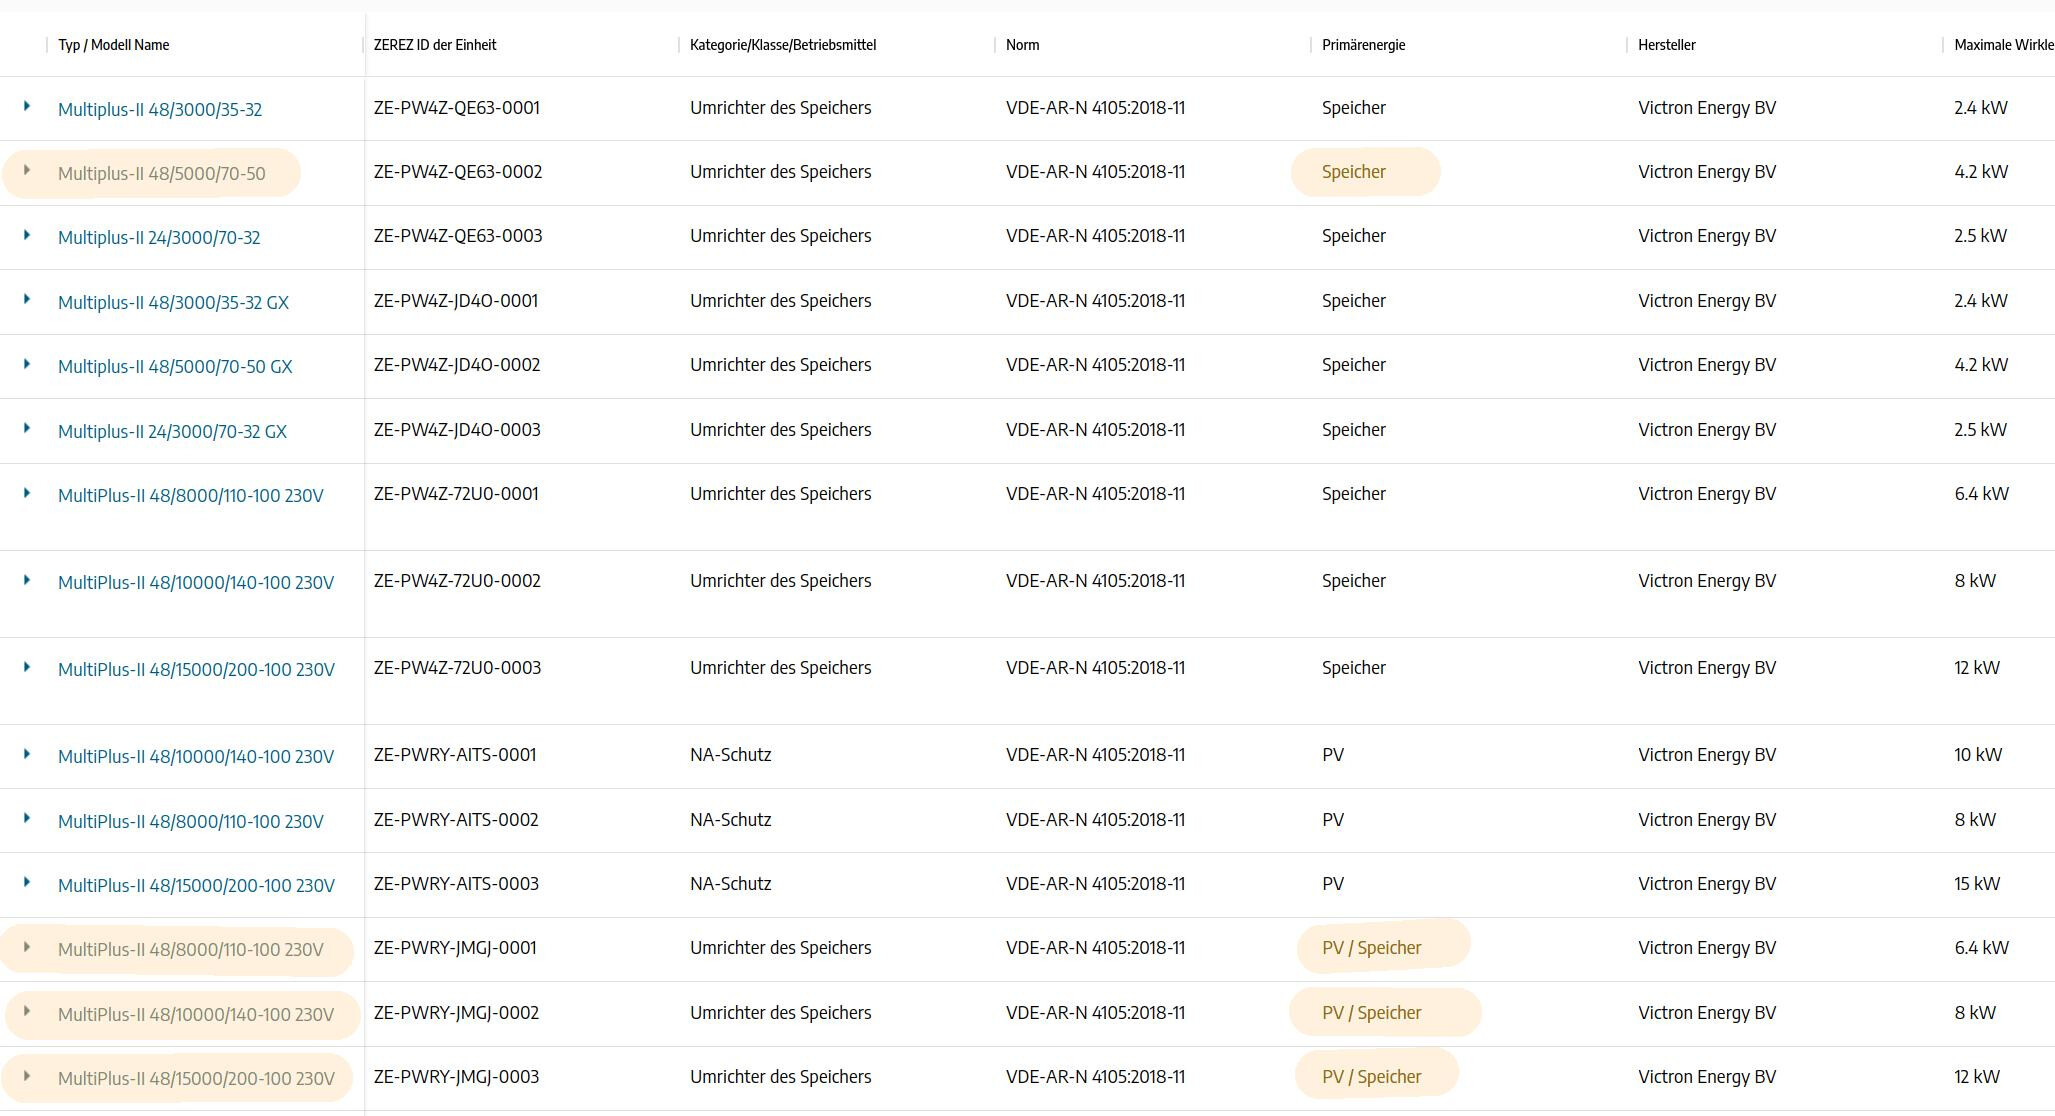
Task: Expand row arrow for ZE-PWRY-AITS-0001
Action: pyautogui.click(x=27, y=754)
